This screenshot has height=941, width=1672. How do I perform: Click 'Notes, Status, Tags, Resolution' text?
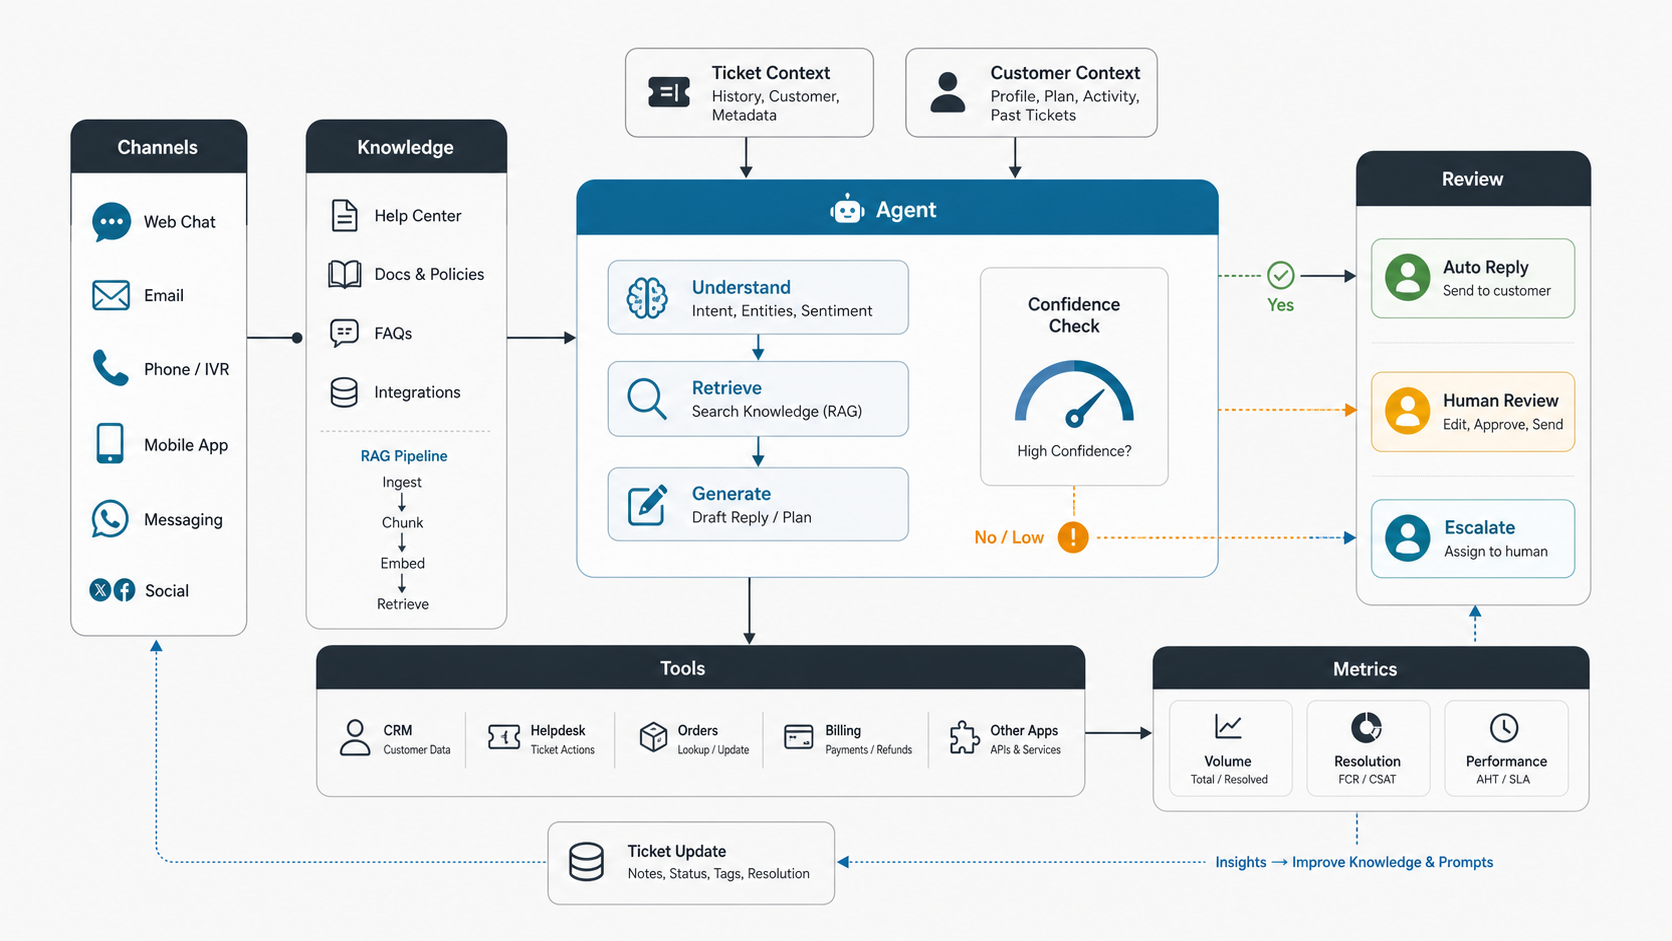718,874
